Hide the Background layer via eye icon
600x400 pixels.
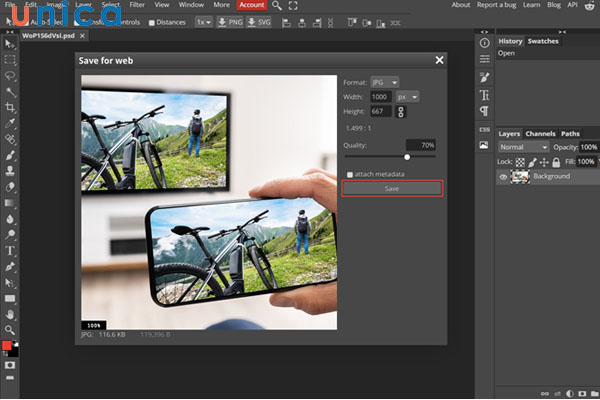pyautogui.click(x=503, y=176)
